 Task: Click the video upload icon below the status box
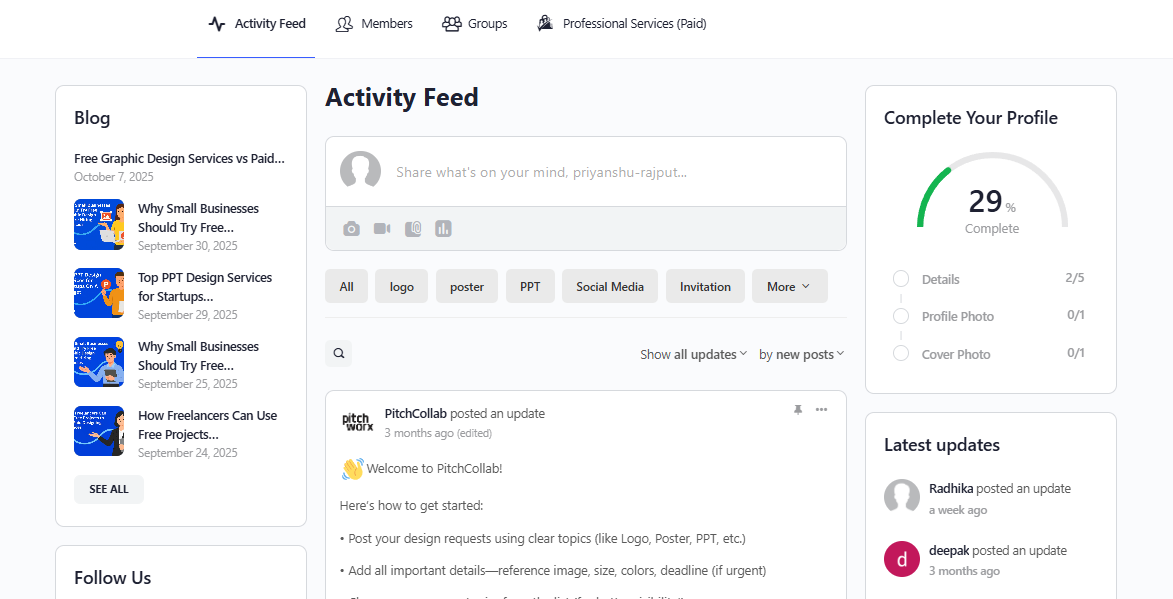pyautogui.click(x=381, y=228)
